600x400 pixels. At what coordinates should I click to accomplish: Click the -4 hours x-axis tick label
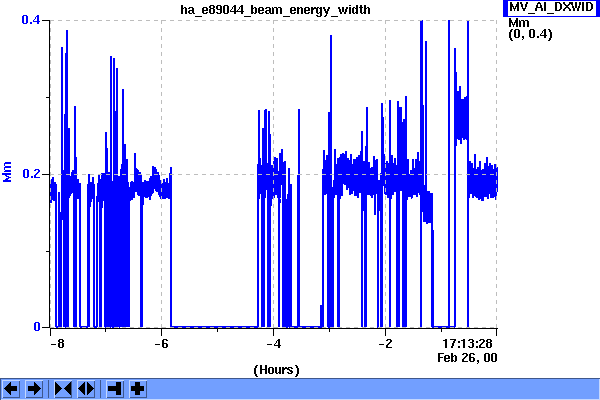tap(273, 344)
